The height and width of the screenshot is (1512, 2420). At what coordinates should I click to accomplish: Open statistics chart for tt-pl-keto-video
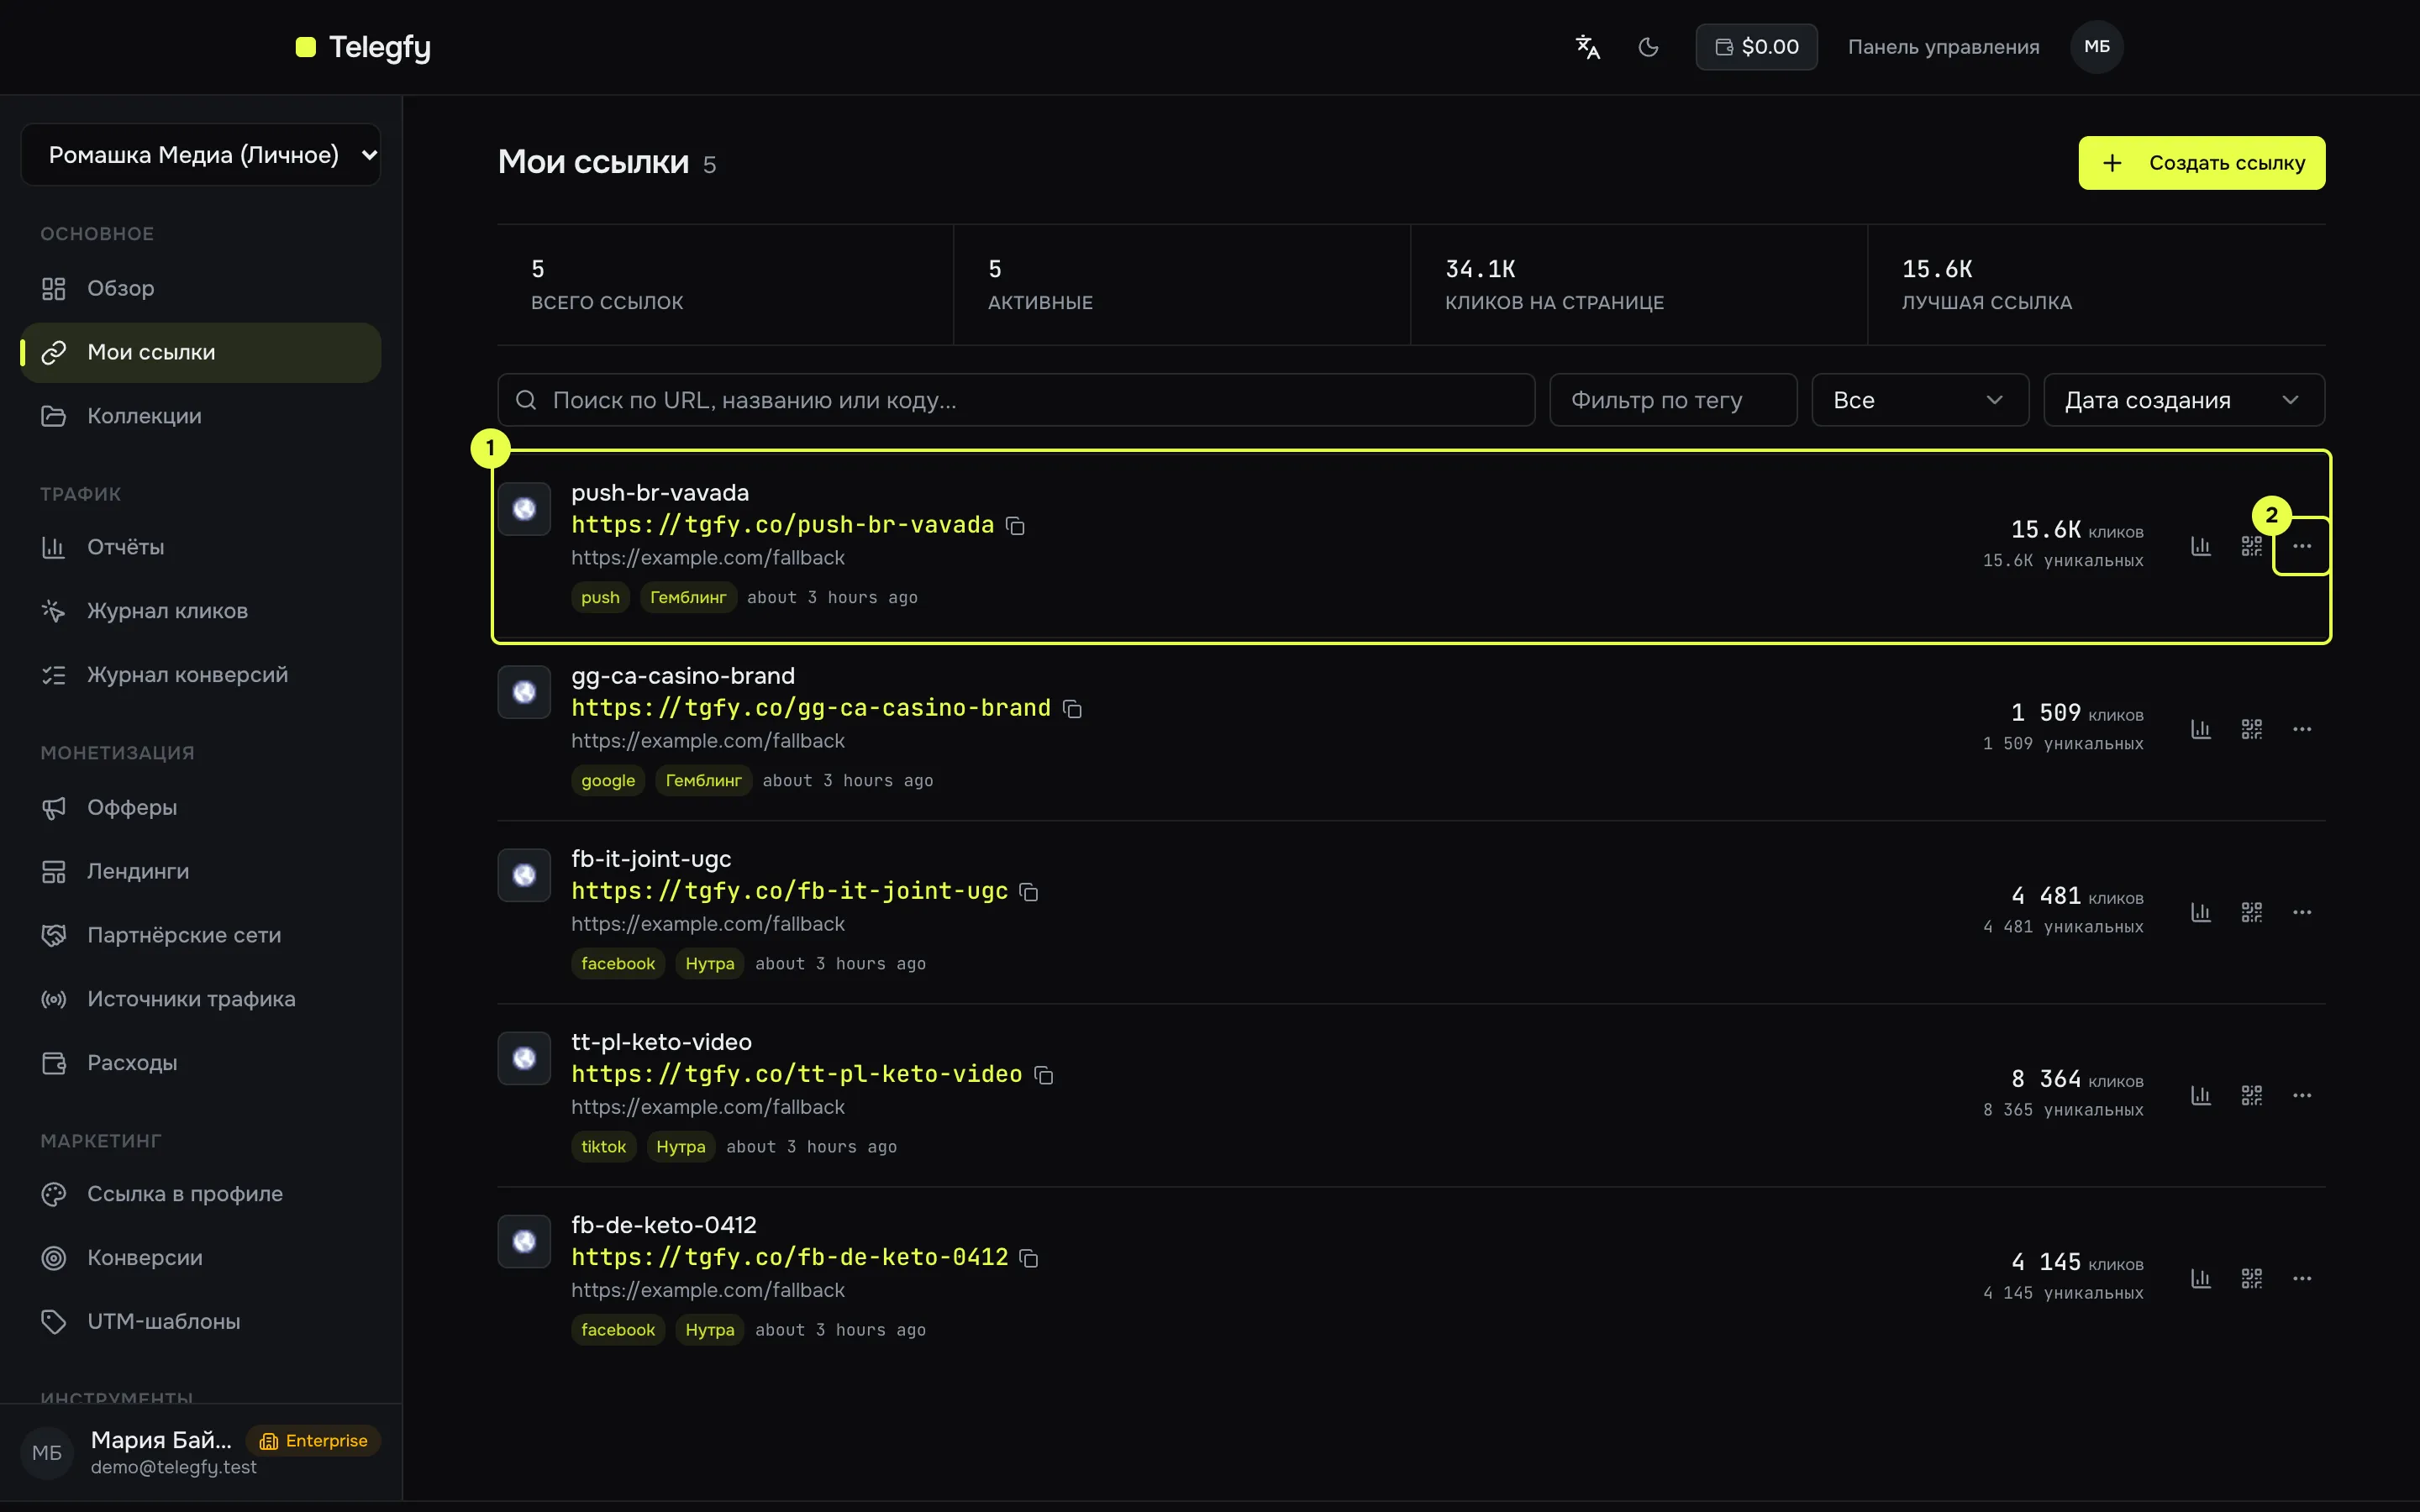pos(2201,1095)
